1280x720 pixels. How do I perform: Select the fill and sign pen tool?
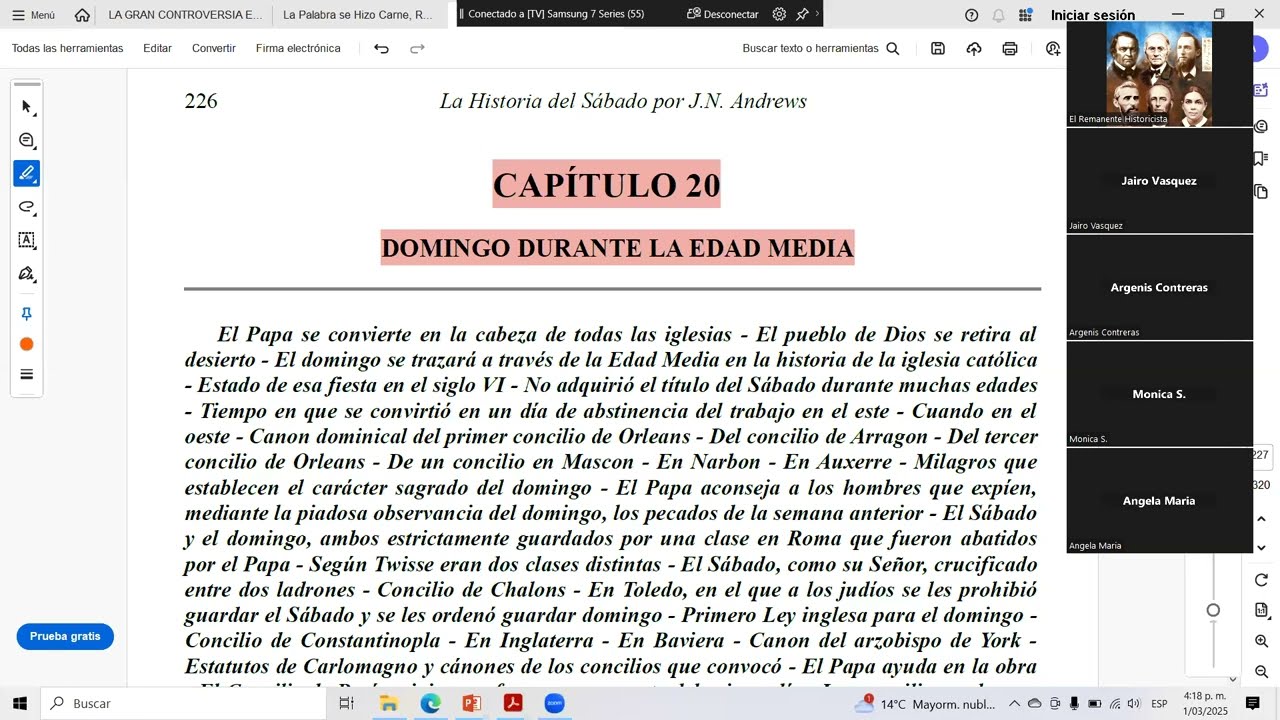[27, 273]
